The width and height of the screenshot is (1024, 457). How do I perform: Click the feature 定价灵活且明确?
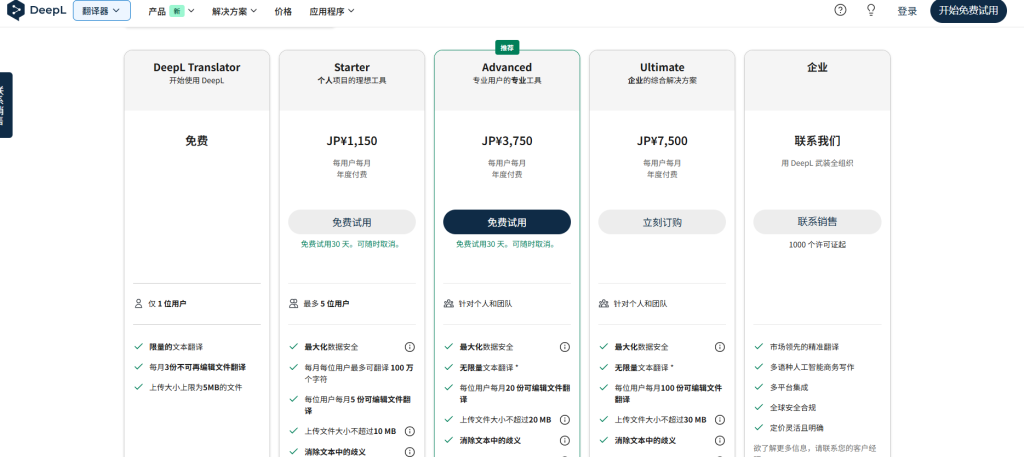[796, 428]
